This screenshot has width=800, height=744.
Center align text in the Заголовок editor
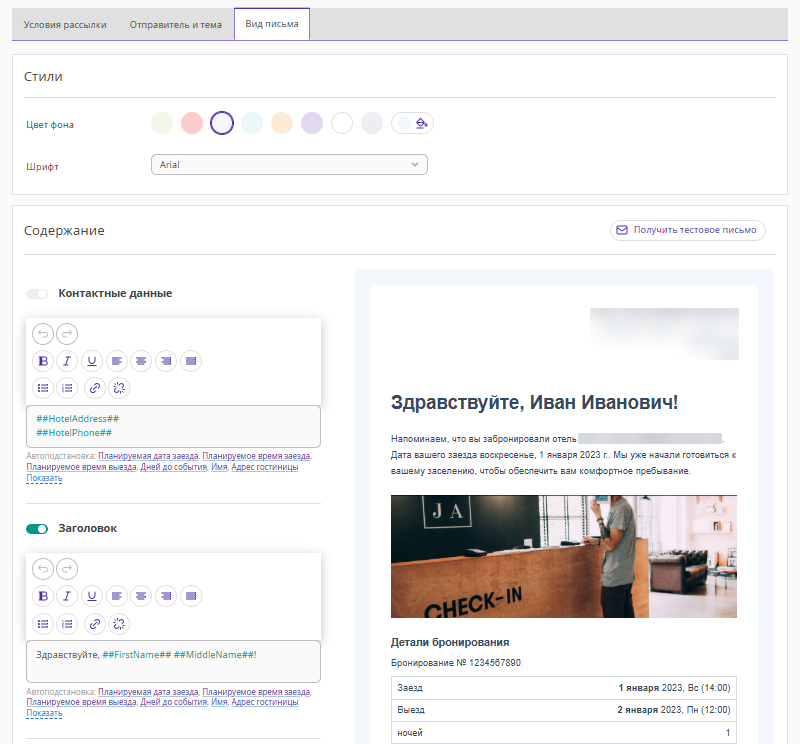141,596
